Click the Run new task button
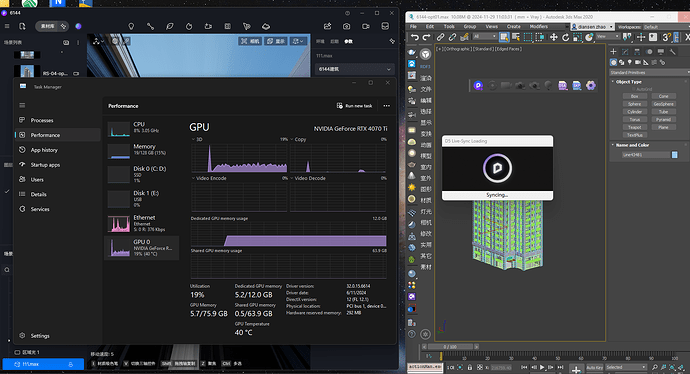Screen dimensions: 690x374 [x=355, y=106]
